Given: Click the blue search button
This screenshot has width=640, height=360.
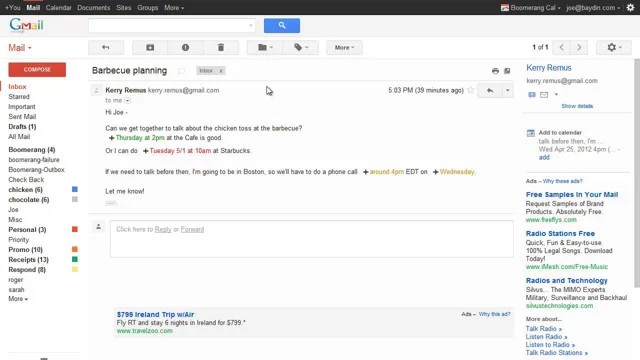Looking at the screenshot, I should (282, 26).
